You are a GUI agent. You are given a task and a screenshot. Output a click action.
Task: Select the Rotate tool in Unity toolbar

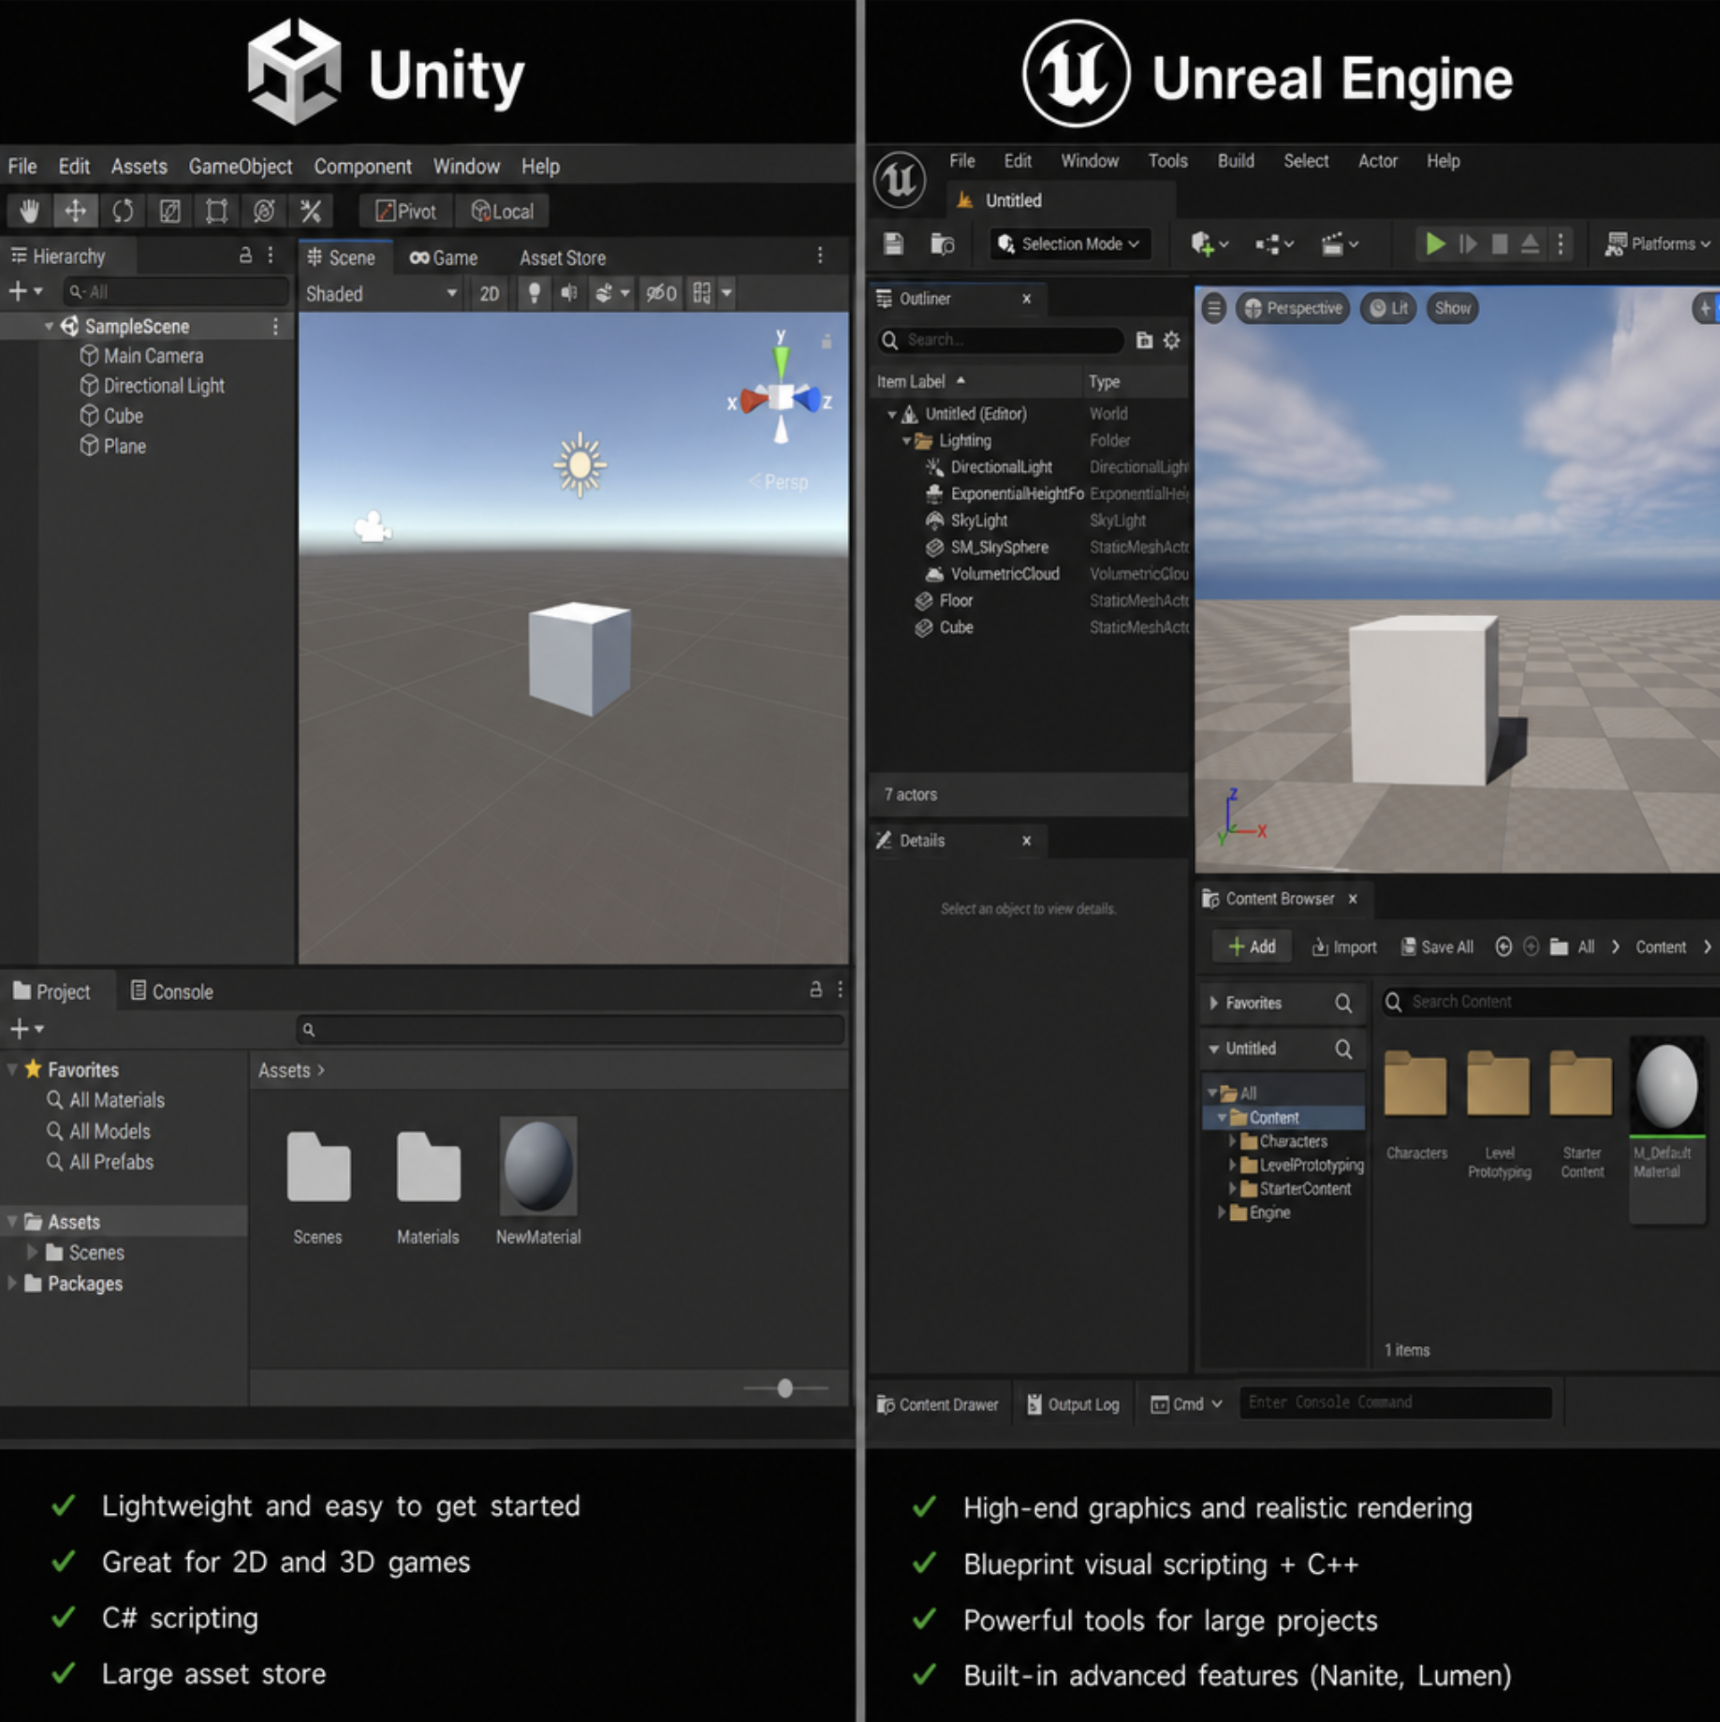click(122, 211)
